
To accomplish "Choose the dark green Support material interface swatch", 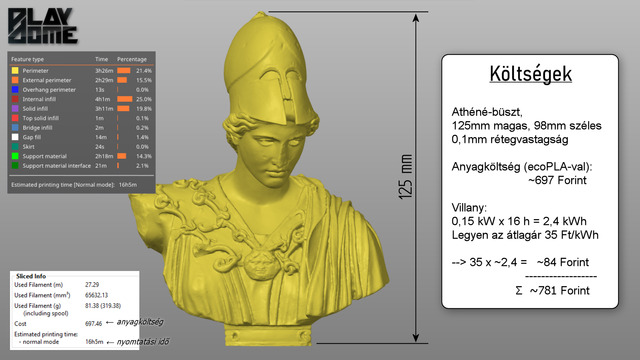I will tap(15, 166).
